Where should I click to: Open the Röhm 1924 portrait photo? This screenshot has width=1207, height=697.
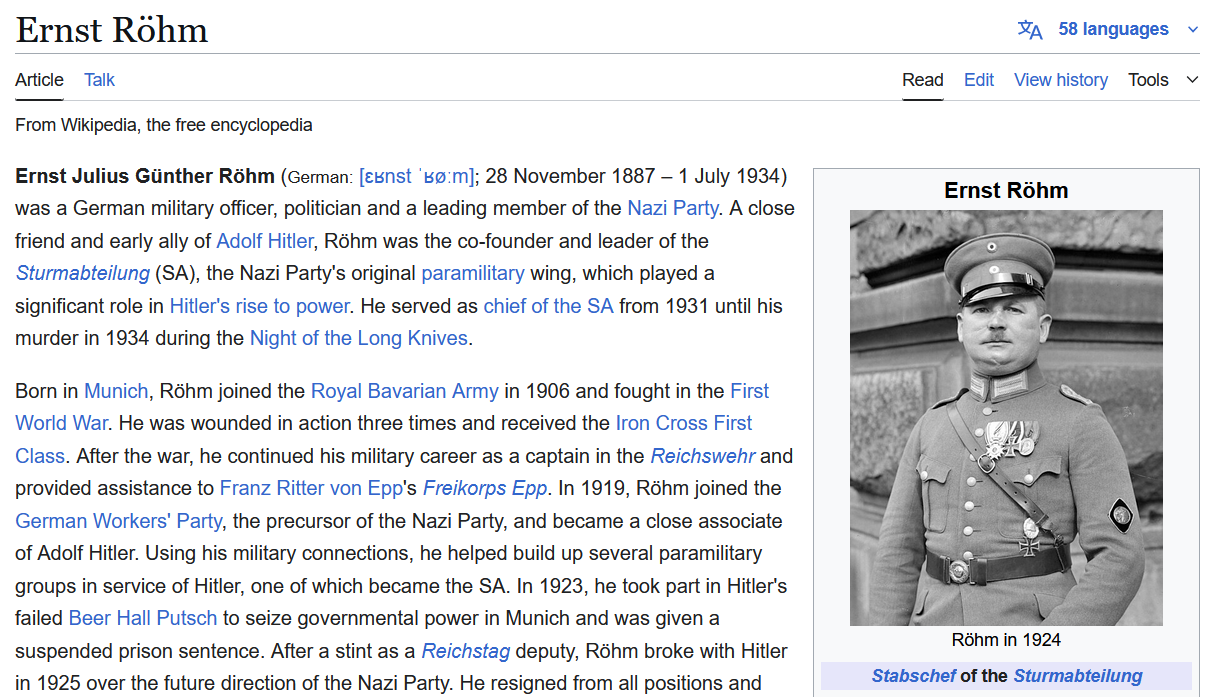pos(1006,417)
